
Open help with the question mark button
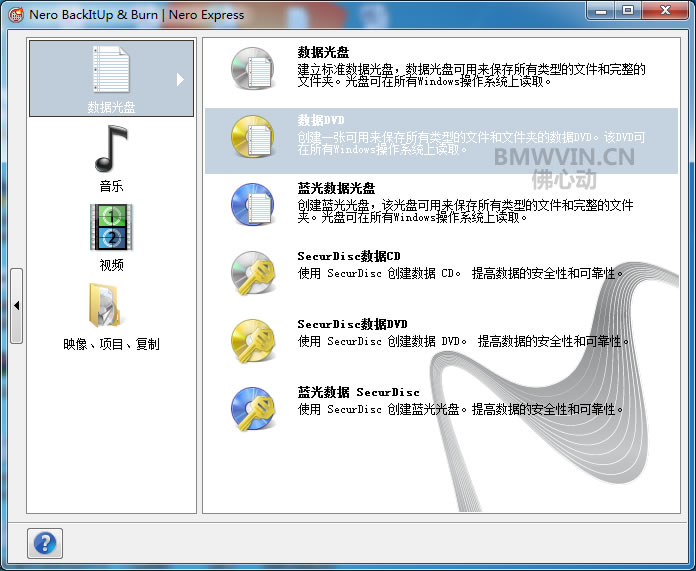(x=45, y=543)
